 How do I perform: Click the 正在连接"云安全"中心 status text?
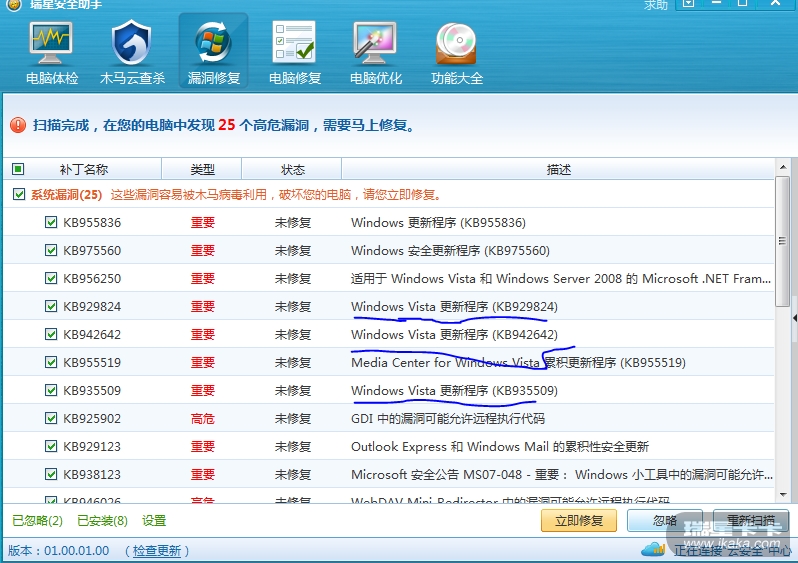point(732,550)
